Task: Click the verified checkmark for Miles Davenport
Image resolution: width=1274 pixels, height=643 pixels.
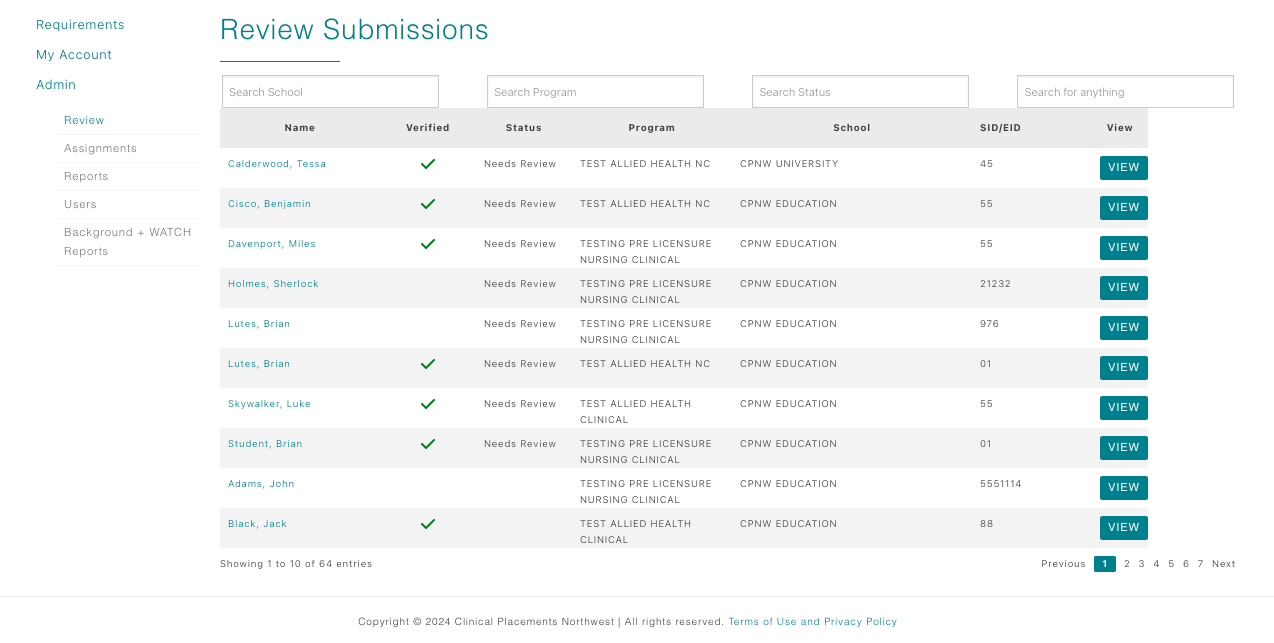Action: pyautogui.click(x=428, y=244)
